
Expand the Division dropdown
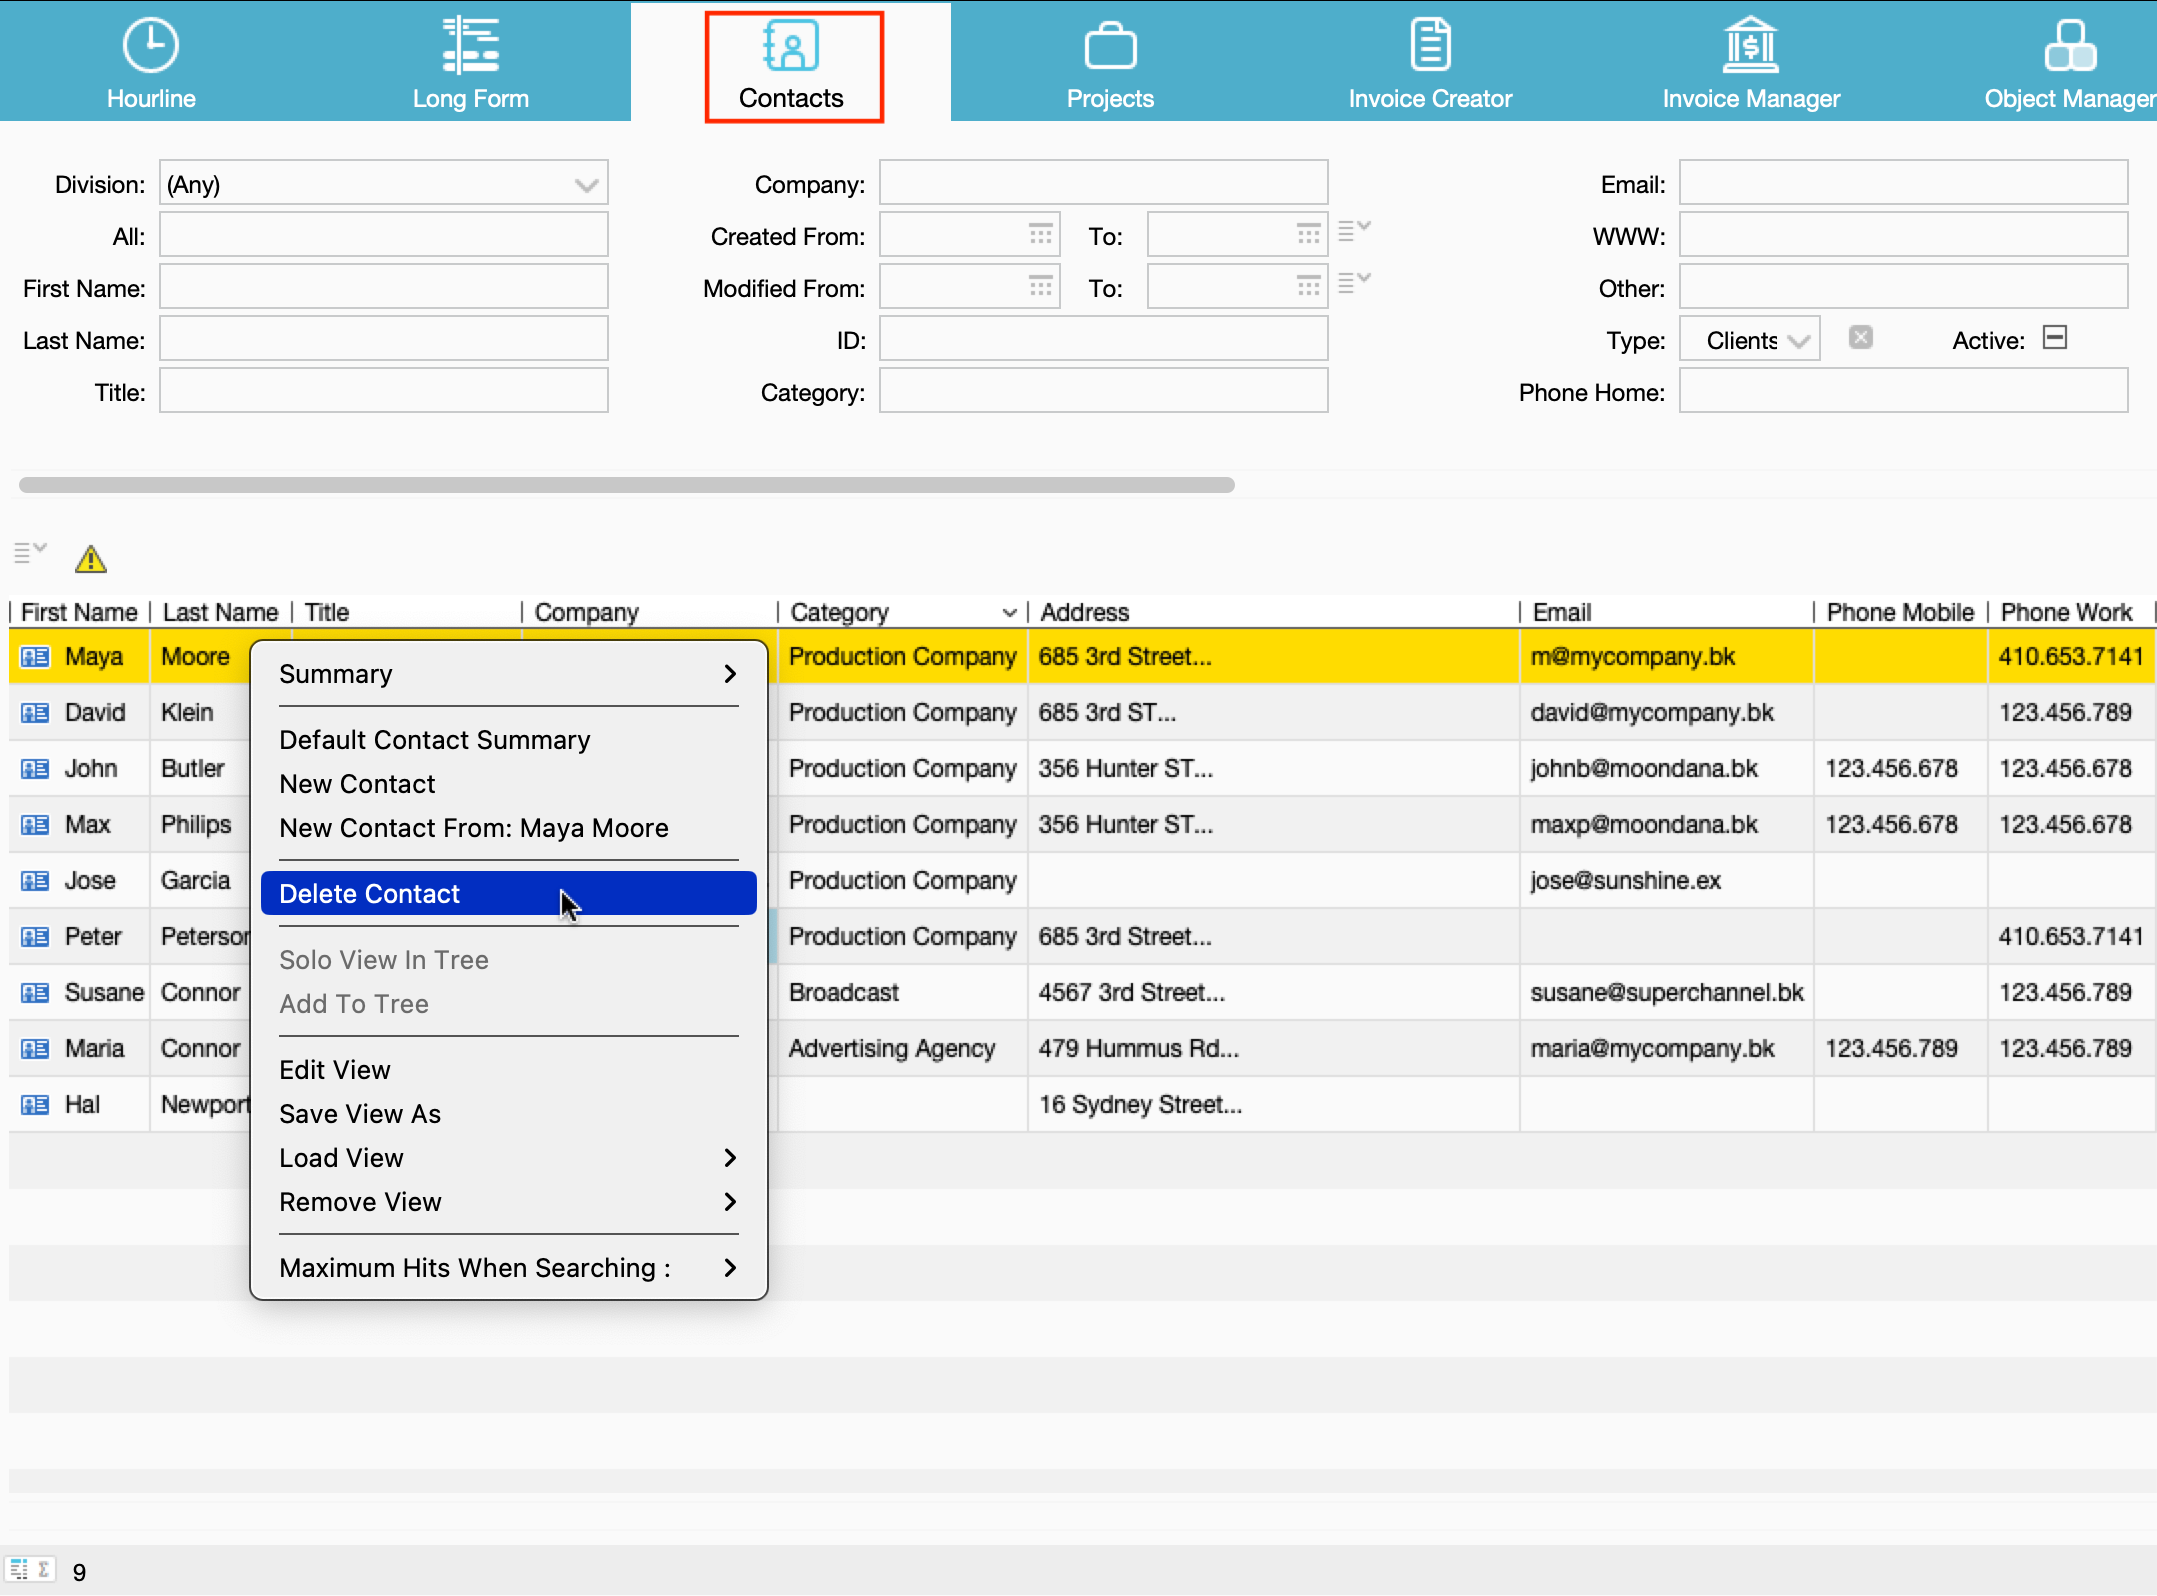tap(586, 185)
